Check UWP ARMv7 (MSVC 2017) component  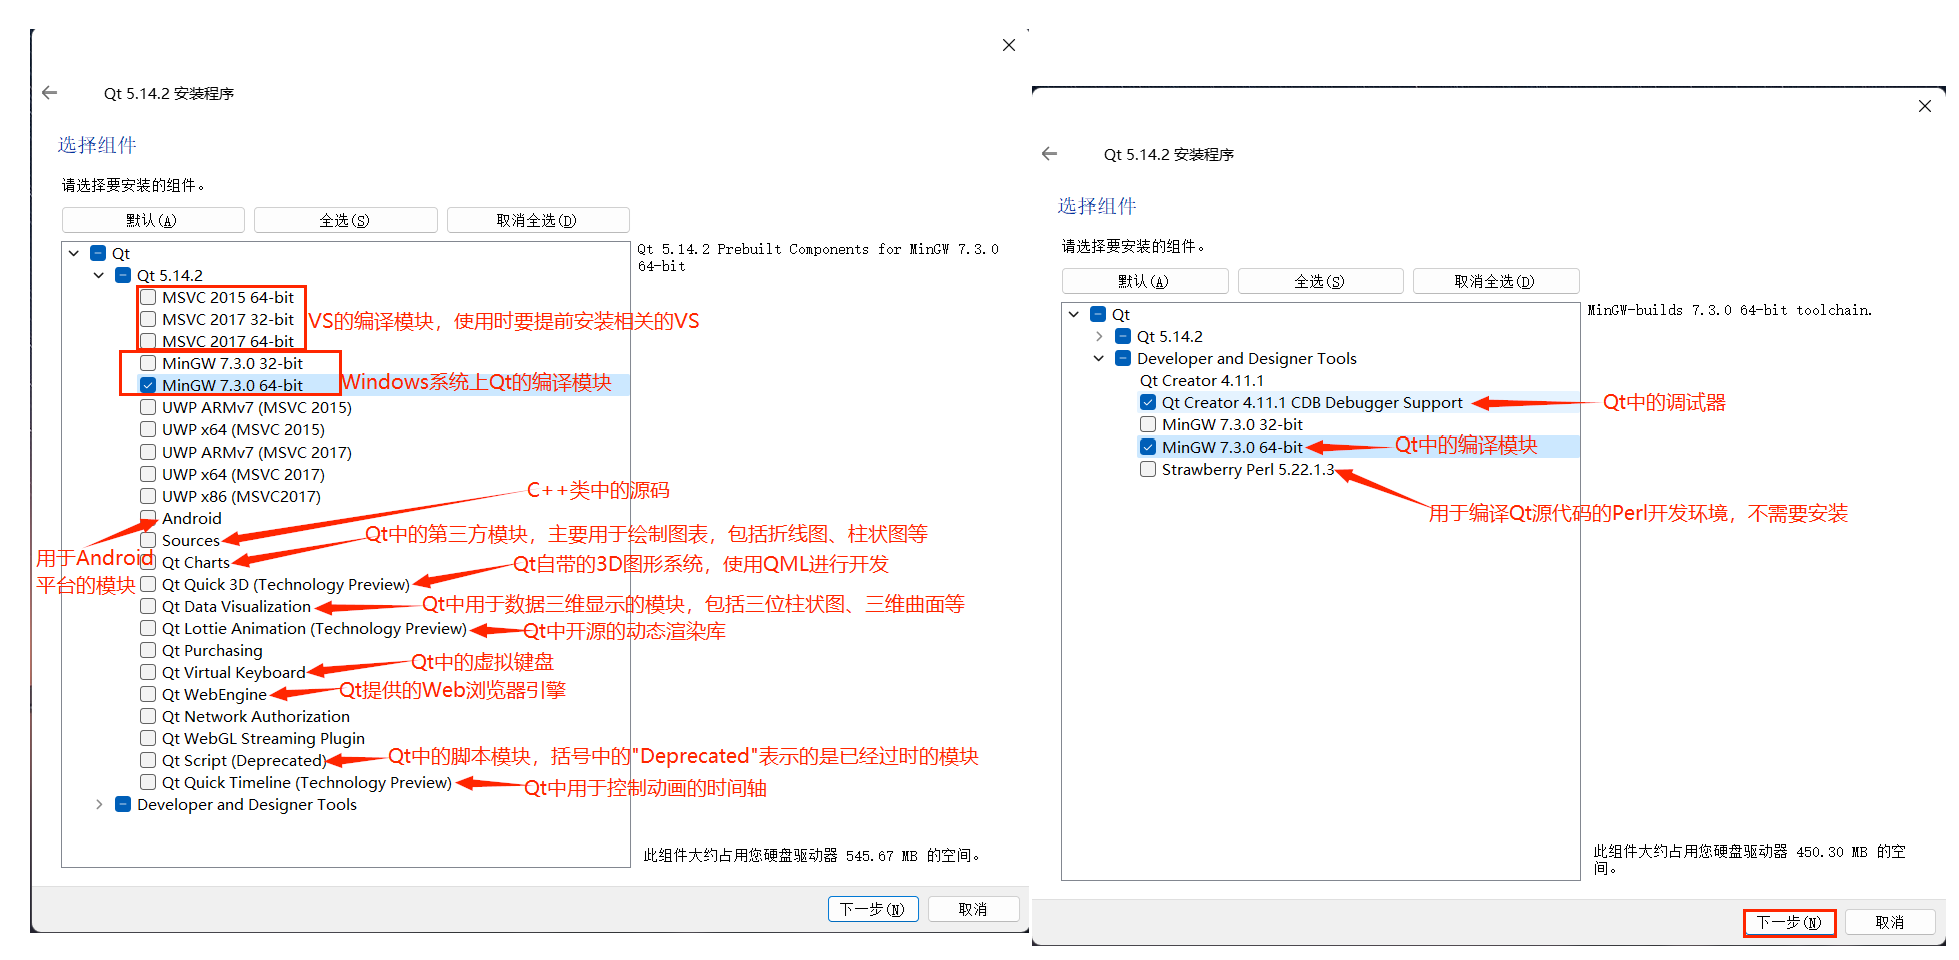tap(148, 452)
